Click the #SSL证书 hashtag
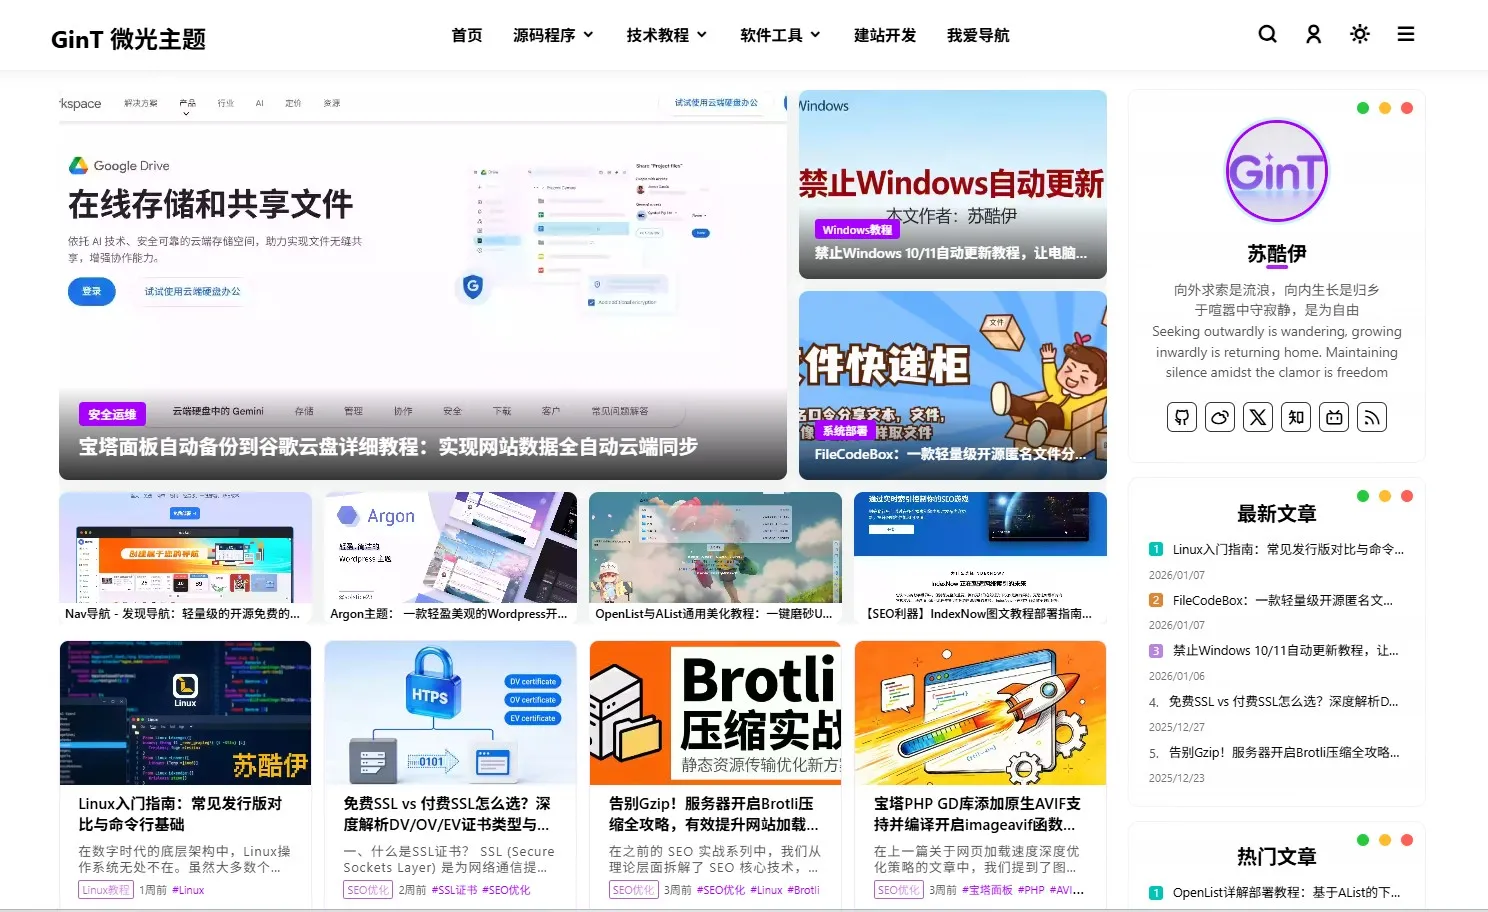Screen dimensions: 1488x912 click(x=454, y=890)
